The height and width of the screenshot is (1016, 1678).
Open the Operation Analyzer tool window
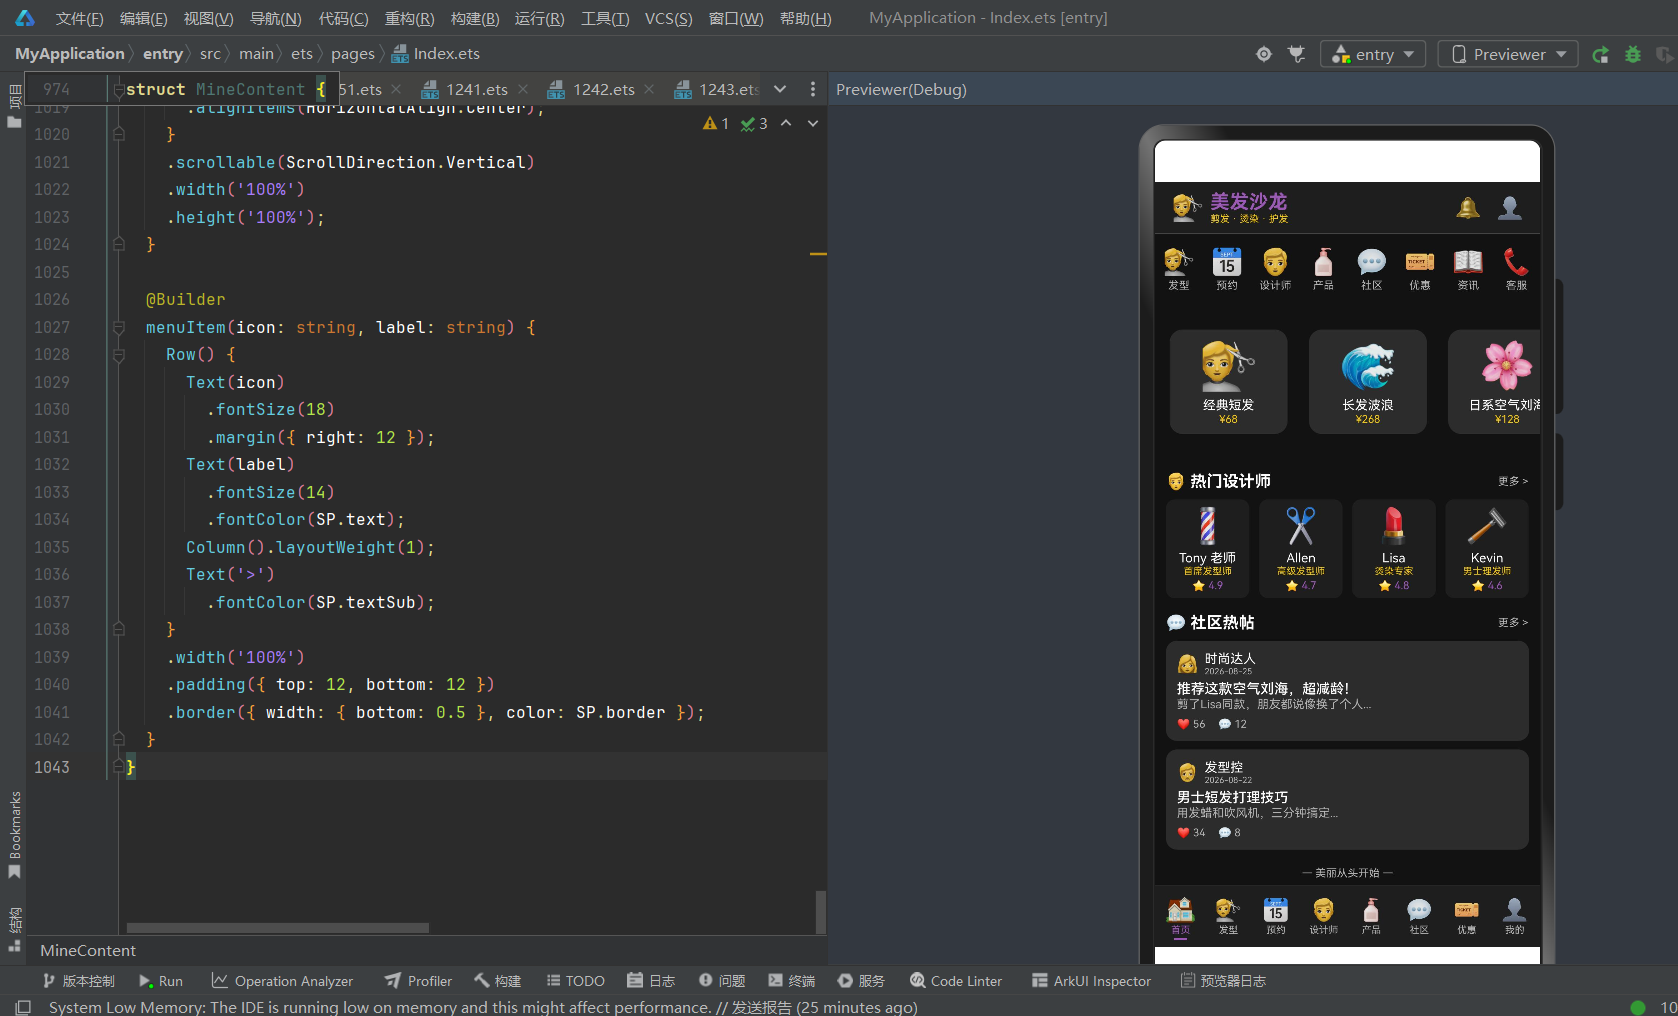283,981
